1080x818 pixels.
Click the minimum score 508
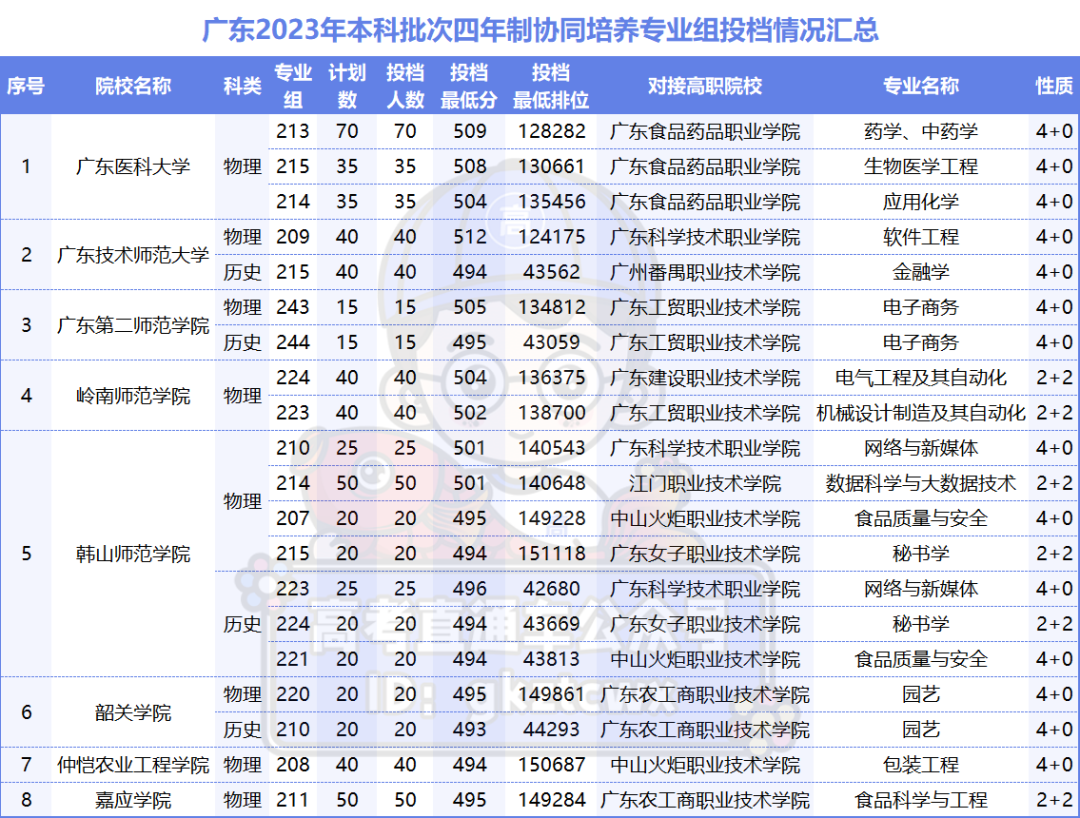(x=470, y=167)
